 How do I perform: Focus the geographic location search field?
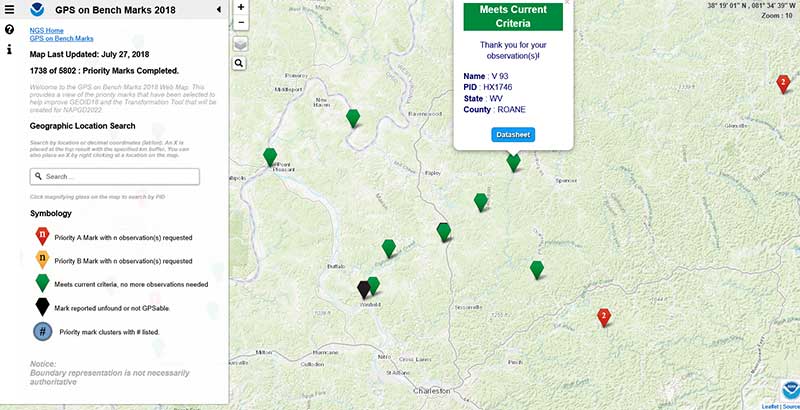coord(115,177)
